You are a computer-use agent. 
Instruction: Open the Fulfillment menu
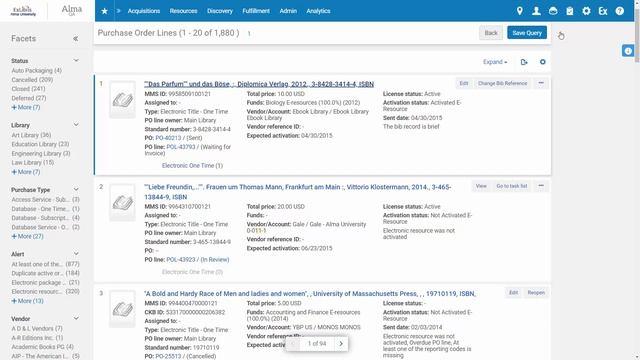pos(256,11)
